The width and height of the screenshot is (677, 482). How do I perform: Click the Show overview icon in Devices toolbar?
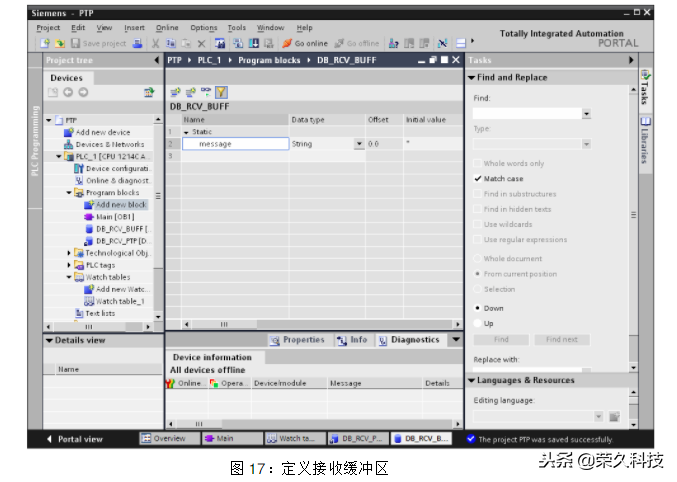pos(149,92)
